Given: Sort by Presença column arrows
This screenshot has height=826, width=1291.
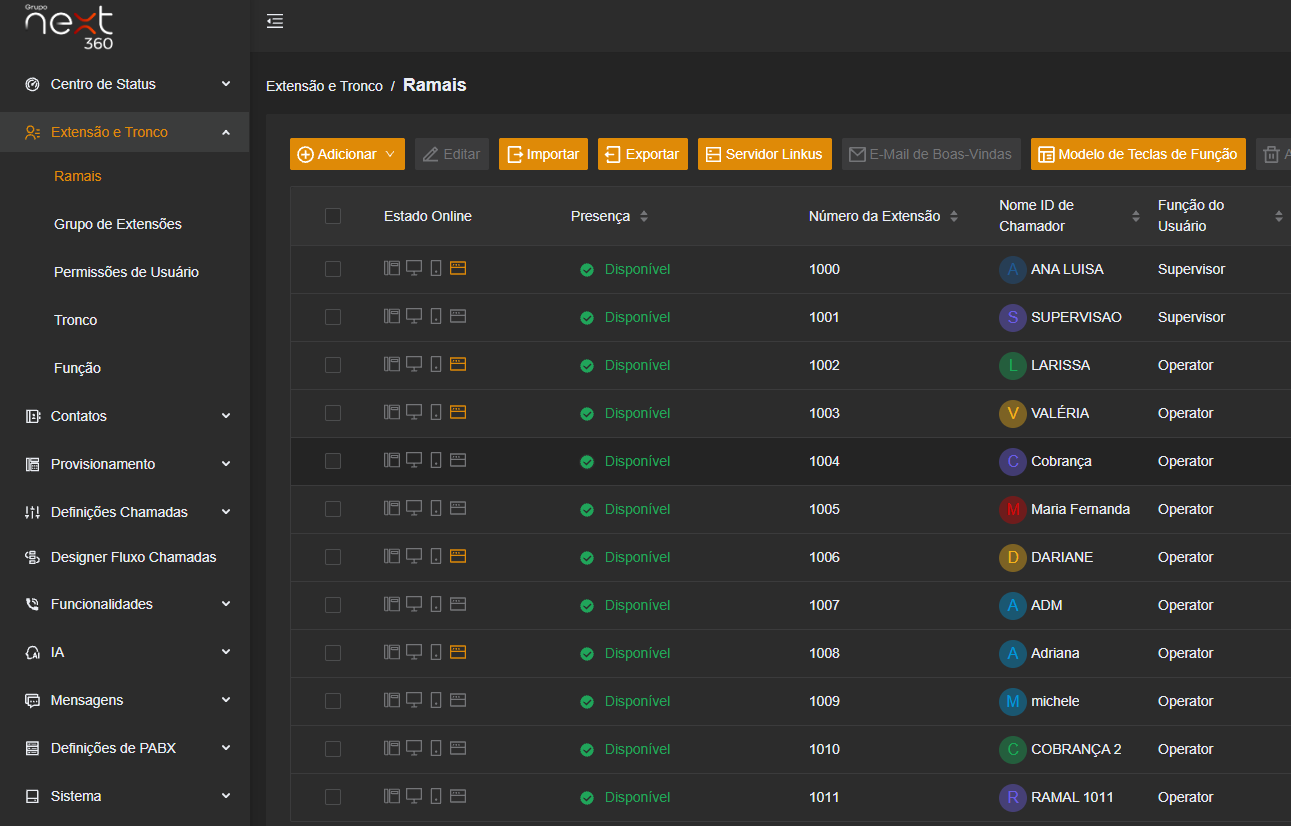Looking at the screenshot, I should [x=644, y=216].
